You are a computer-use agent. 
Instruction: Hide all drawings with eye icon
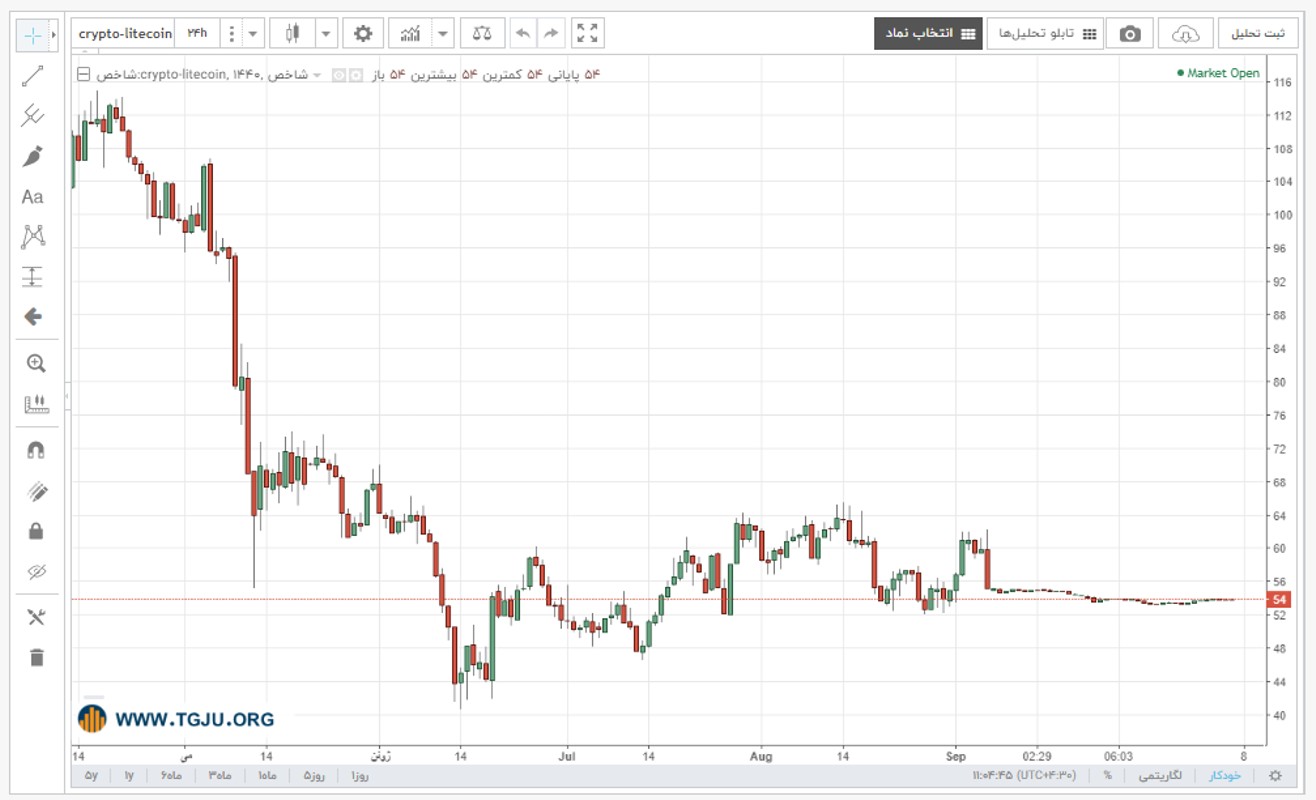coord(36,571)
